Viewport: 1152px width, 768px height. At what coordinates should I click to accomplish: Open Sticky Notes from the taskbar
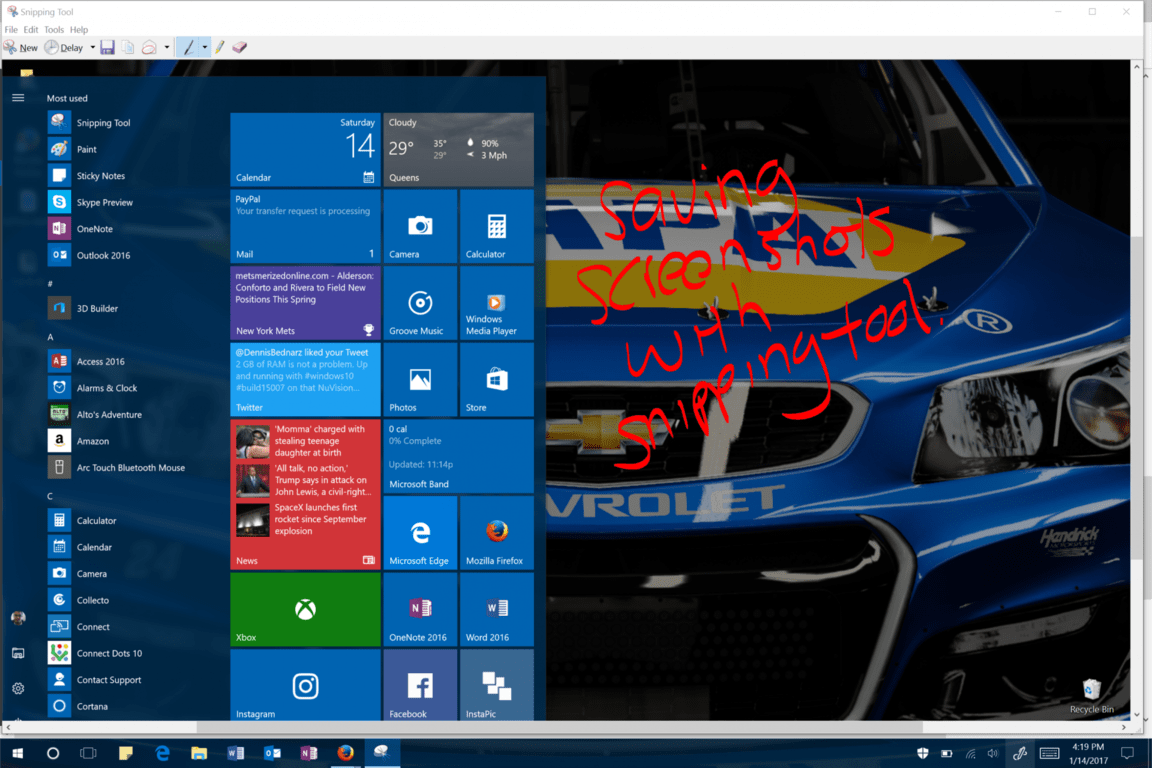[x=126, y=753]
